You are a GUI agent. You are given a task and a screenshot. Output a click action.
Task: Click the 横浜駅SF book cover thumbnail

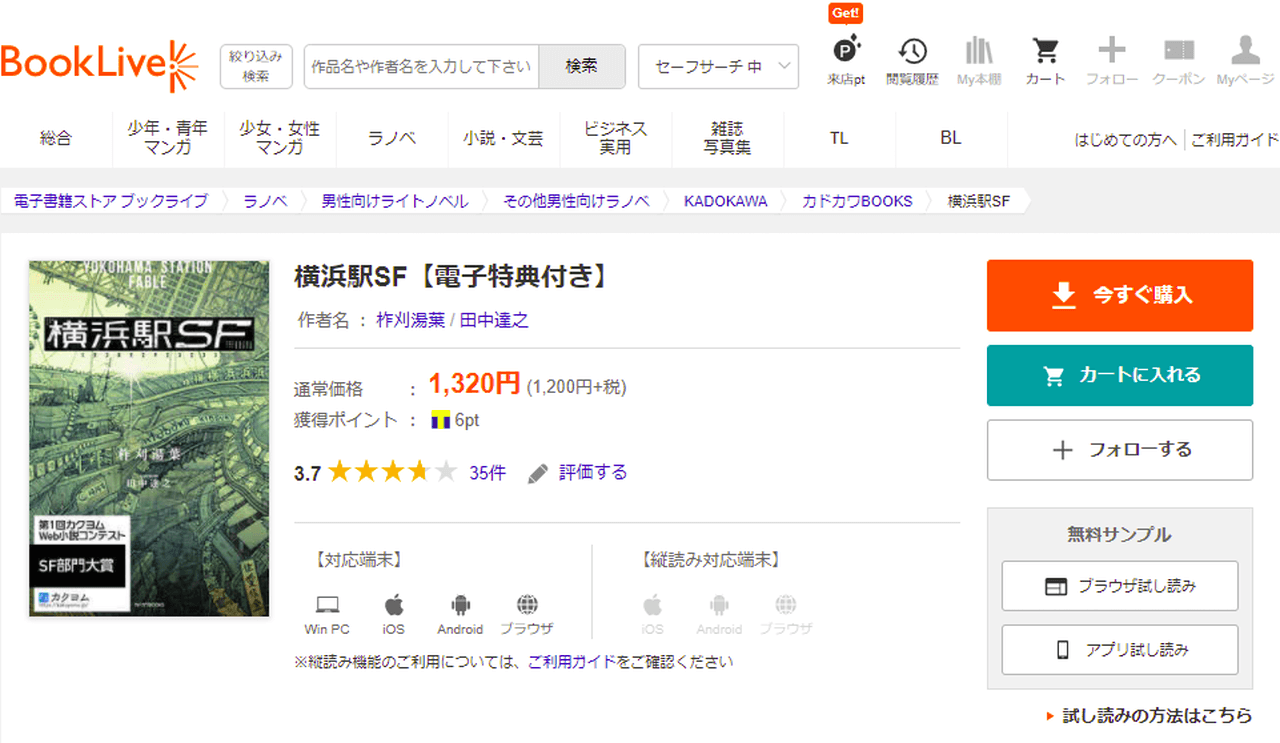click(x=149, y=438)
